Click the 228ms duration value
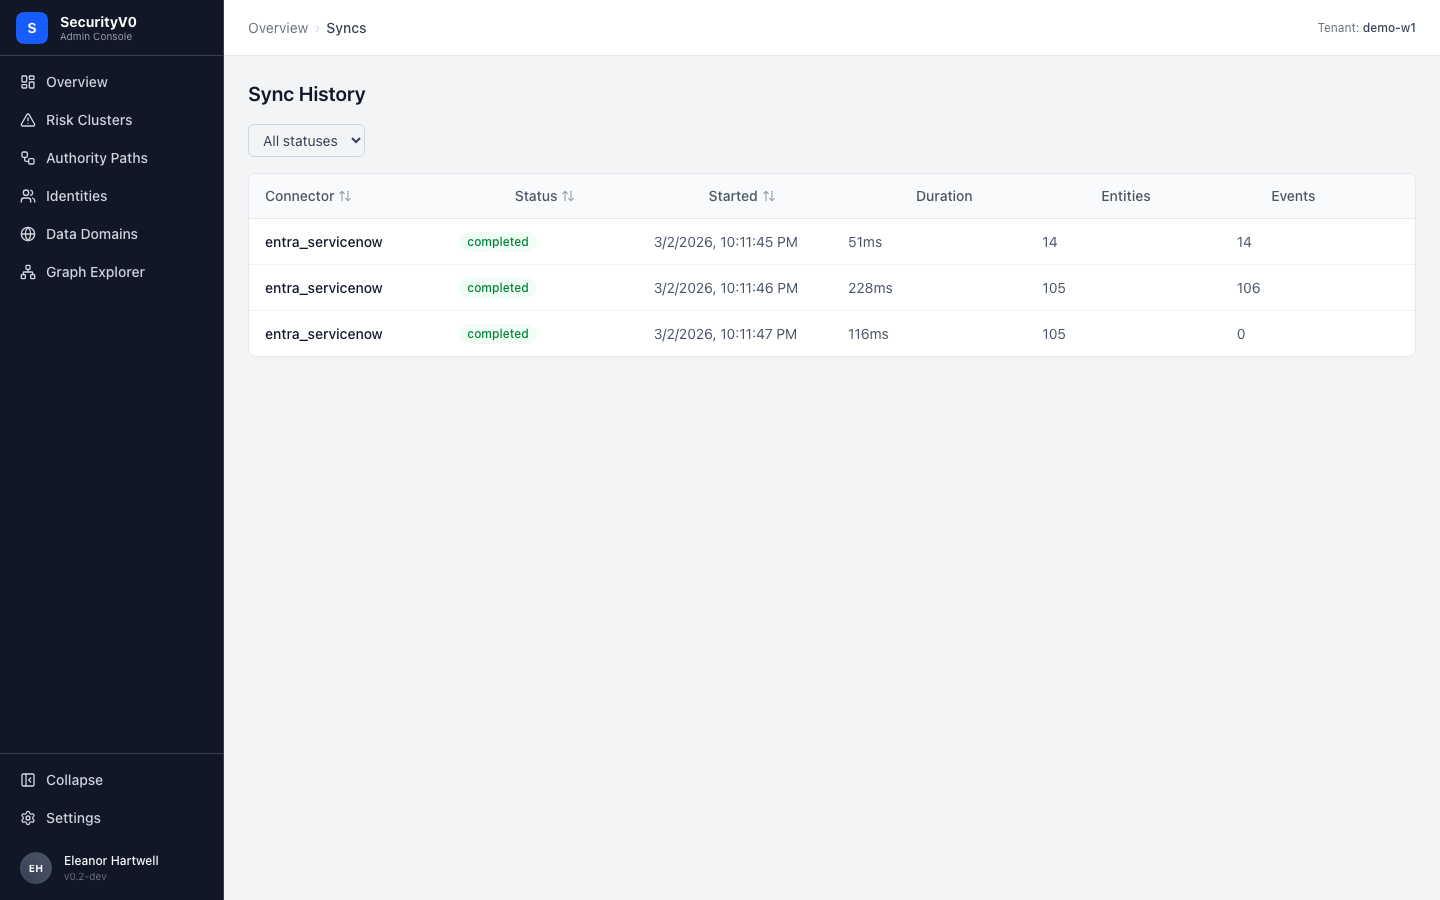 [870, 288]
